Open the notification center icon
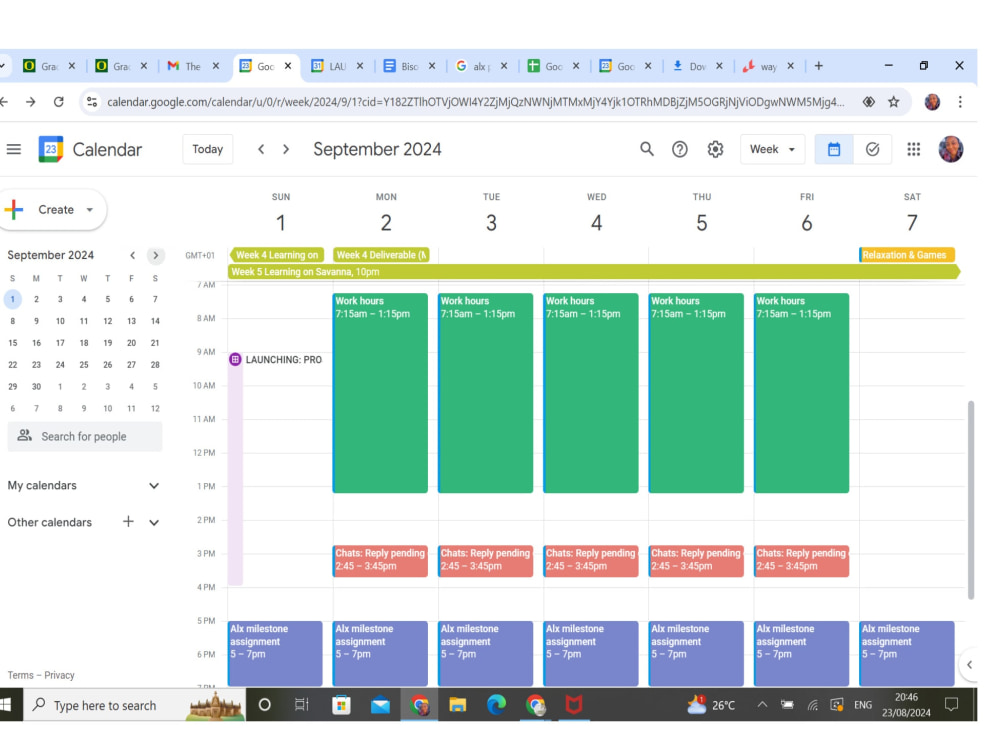Screen dimensions: 1000x750 pos(951,705)
